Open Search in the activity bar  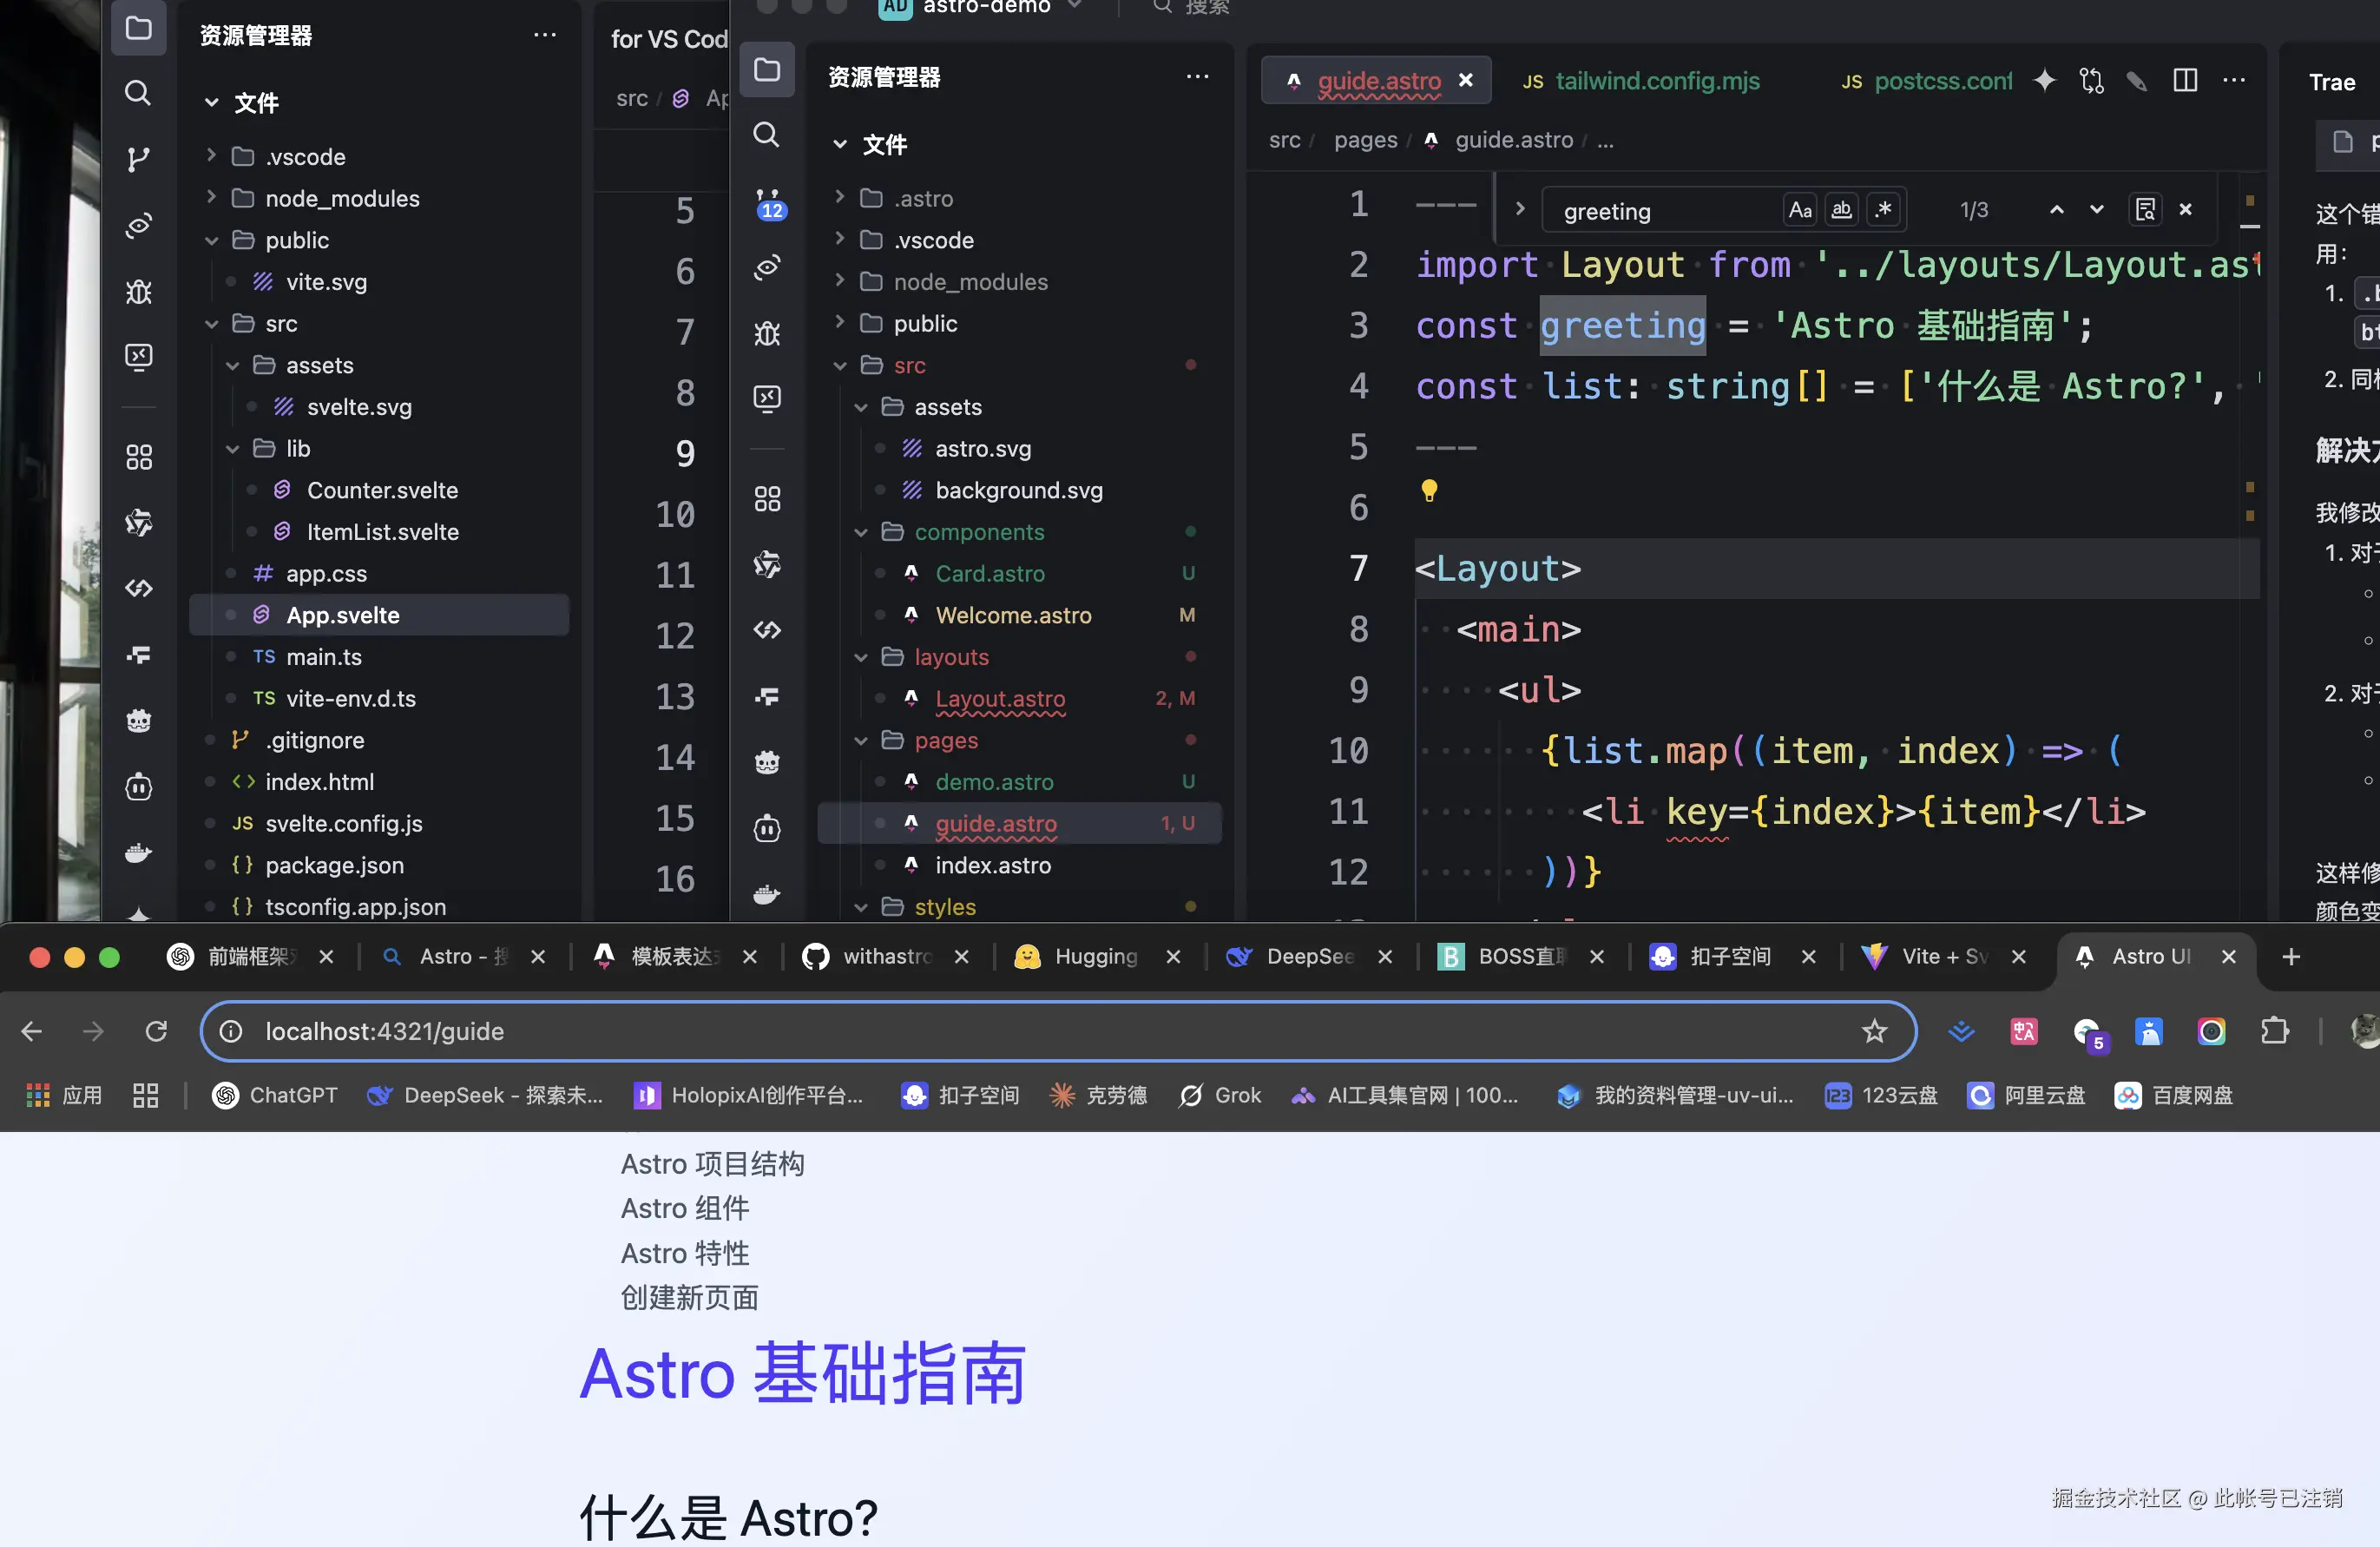pos(766,134)
